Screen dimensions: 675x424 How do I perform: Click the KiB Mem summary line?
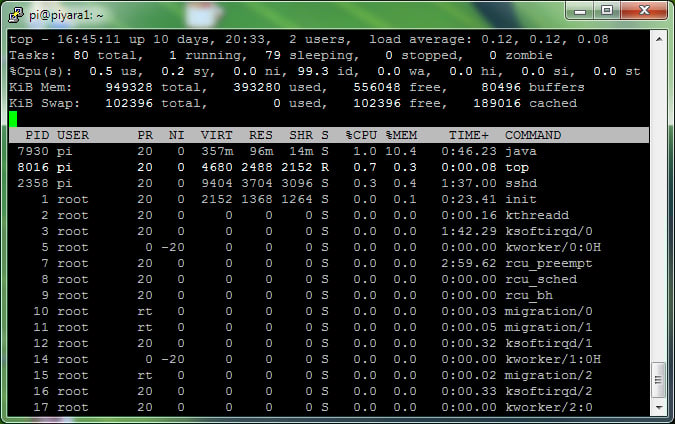[300, 87]
